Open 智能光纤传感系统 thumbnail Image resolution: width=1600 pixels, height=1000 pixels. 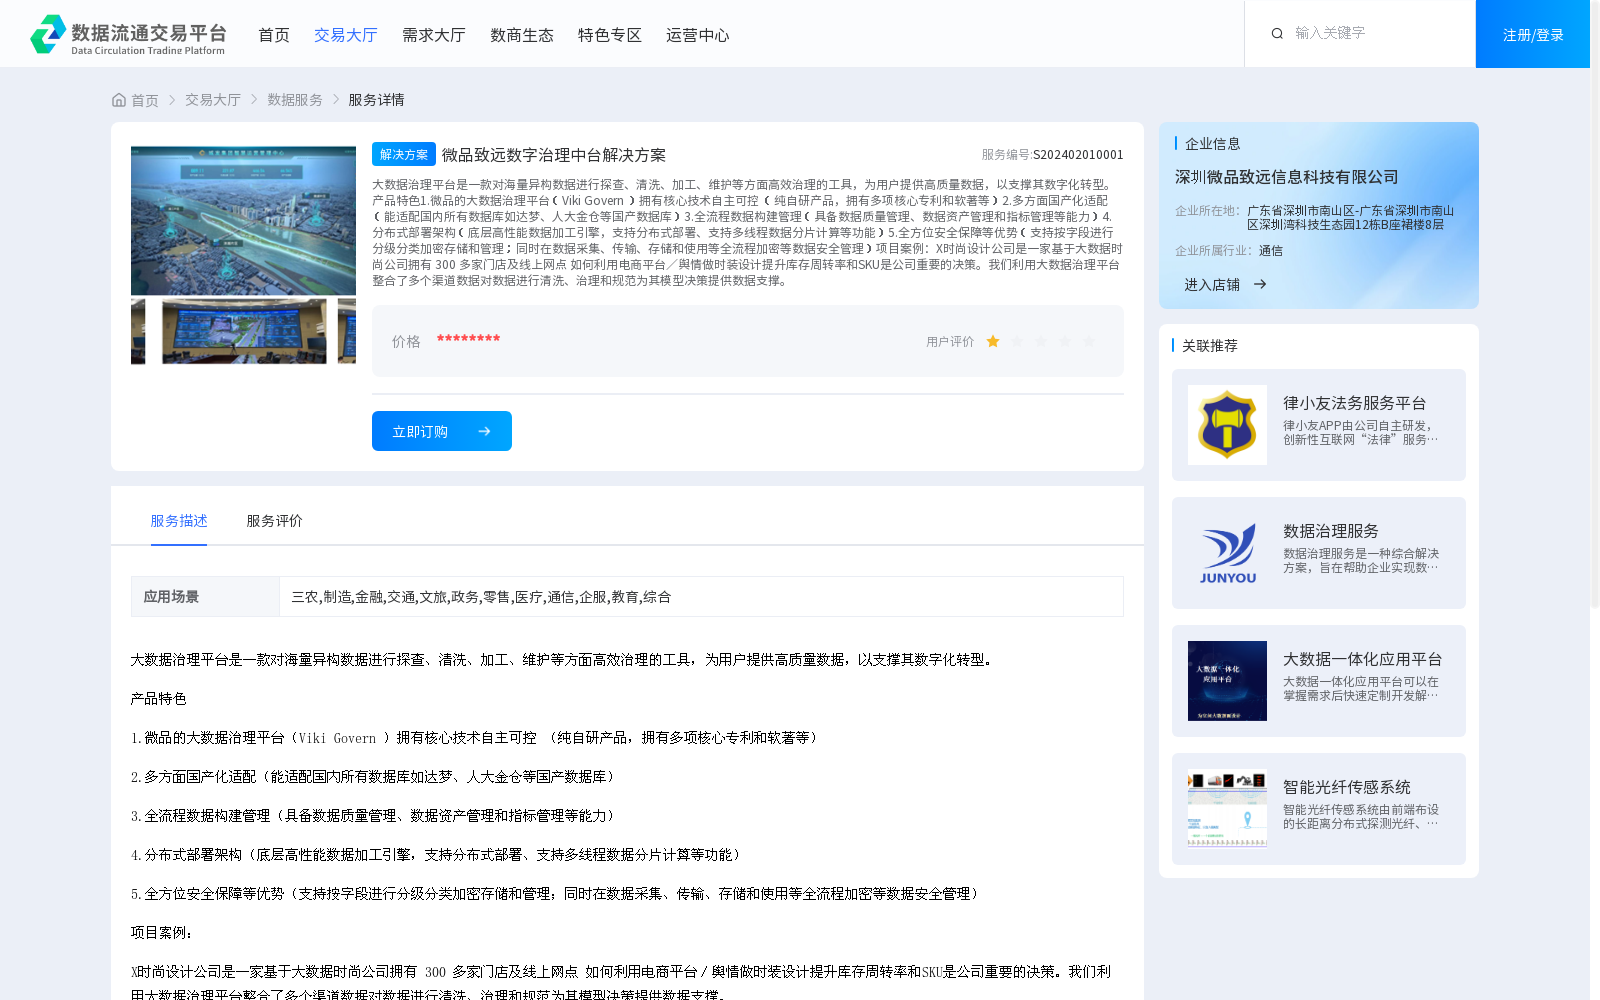click(x=1227, y=809)
